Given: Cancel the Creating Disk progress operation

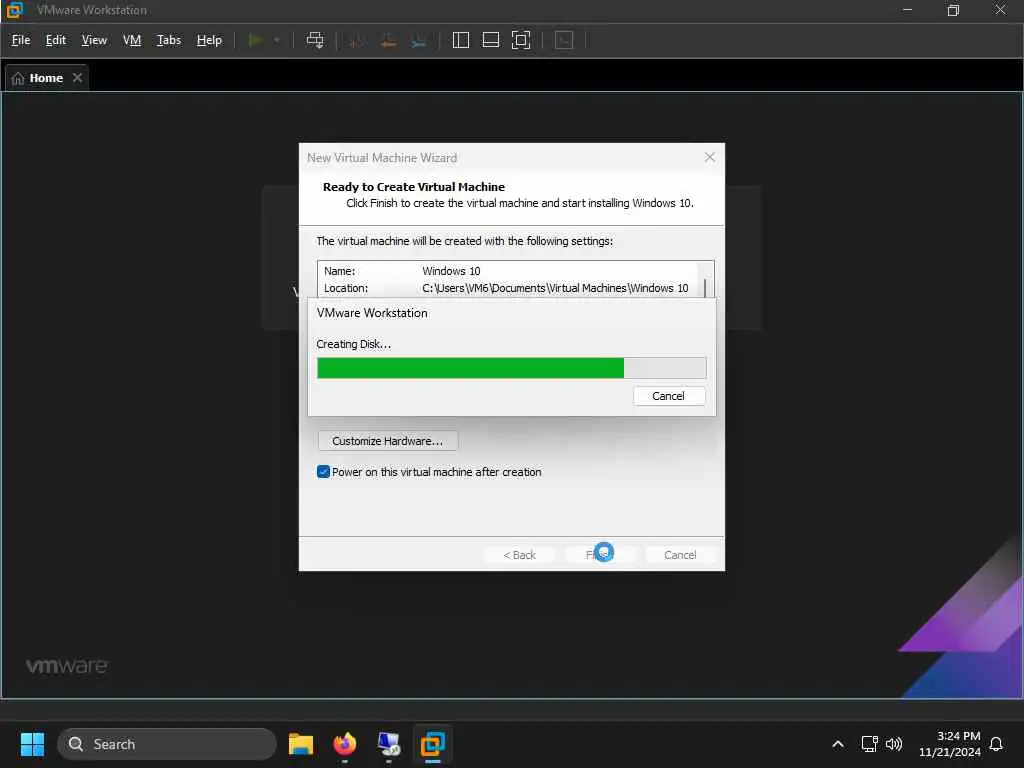Looking at the screenshot, I should pyautogui.click(x=669, y=396).
